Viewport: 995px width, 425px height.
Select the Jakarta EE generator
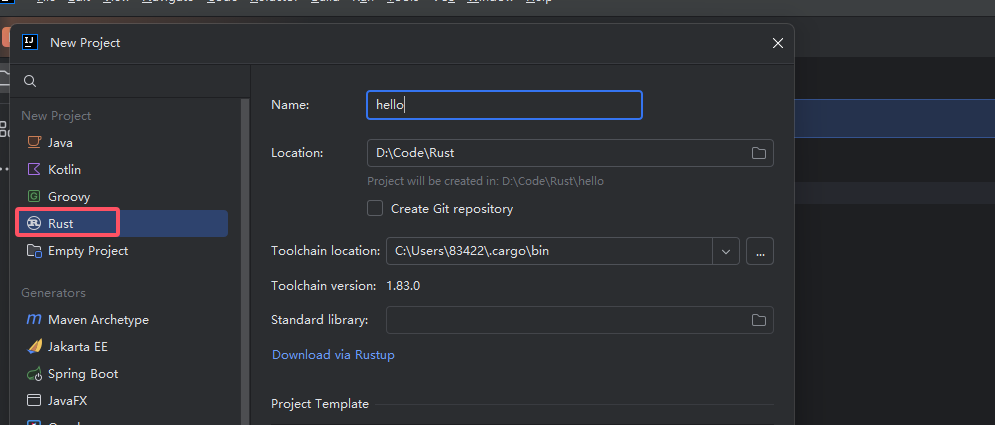(x=77, y=347)
